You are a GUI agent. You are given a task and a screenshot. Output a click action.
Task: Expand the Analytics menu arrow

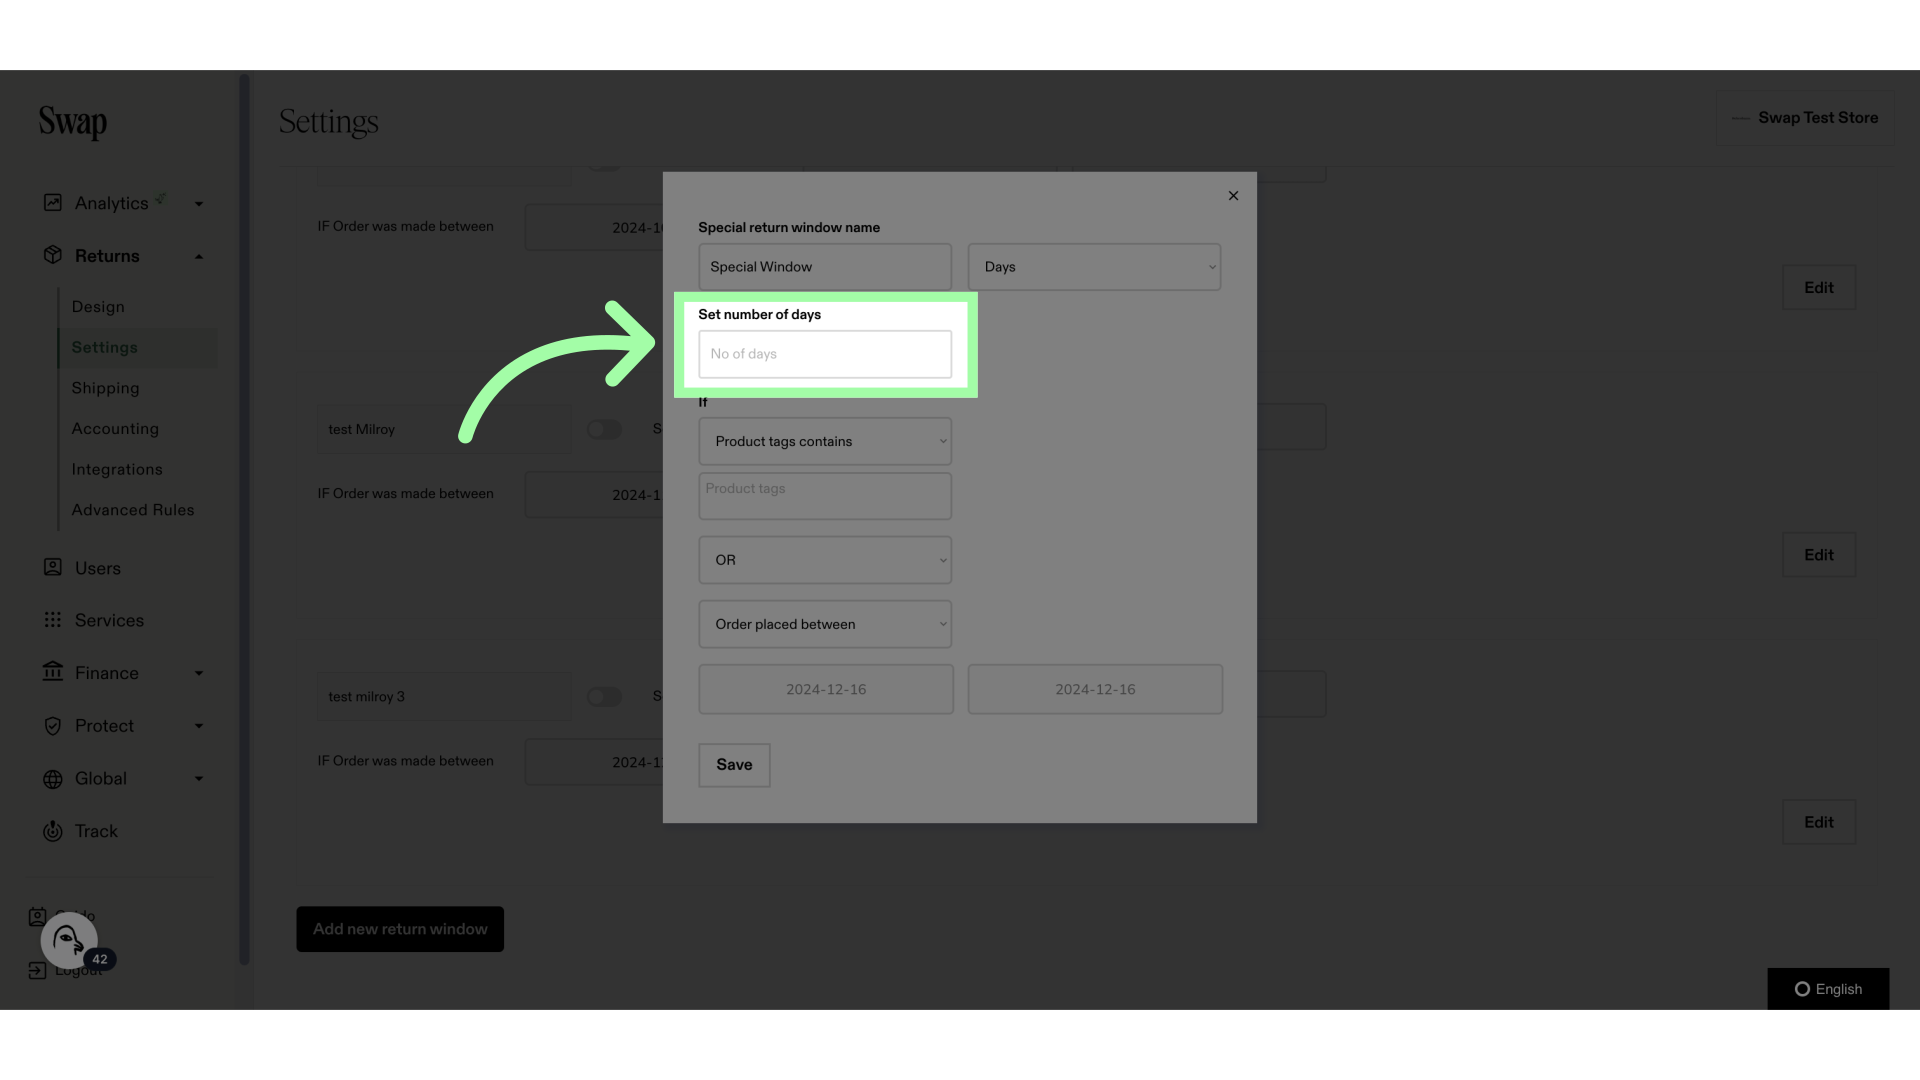[199, 204]
